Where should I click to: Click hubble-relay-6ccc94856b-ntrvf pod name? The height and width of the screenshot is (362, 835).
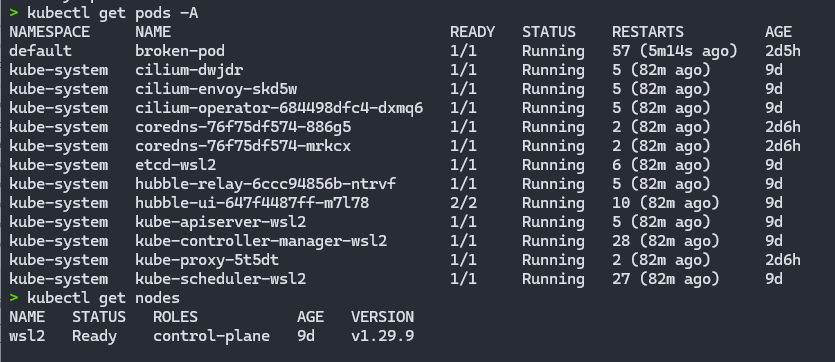pyautogui.click(x=265, y=184)
